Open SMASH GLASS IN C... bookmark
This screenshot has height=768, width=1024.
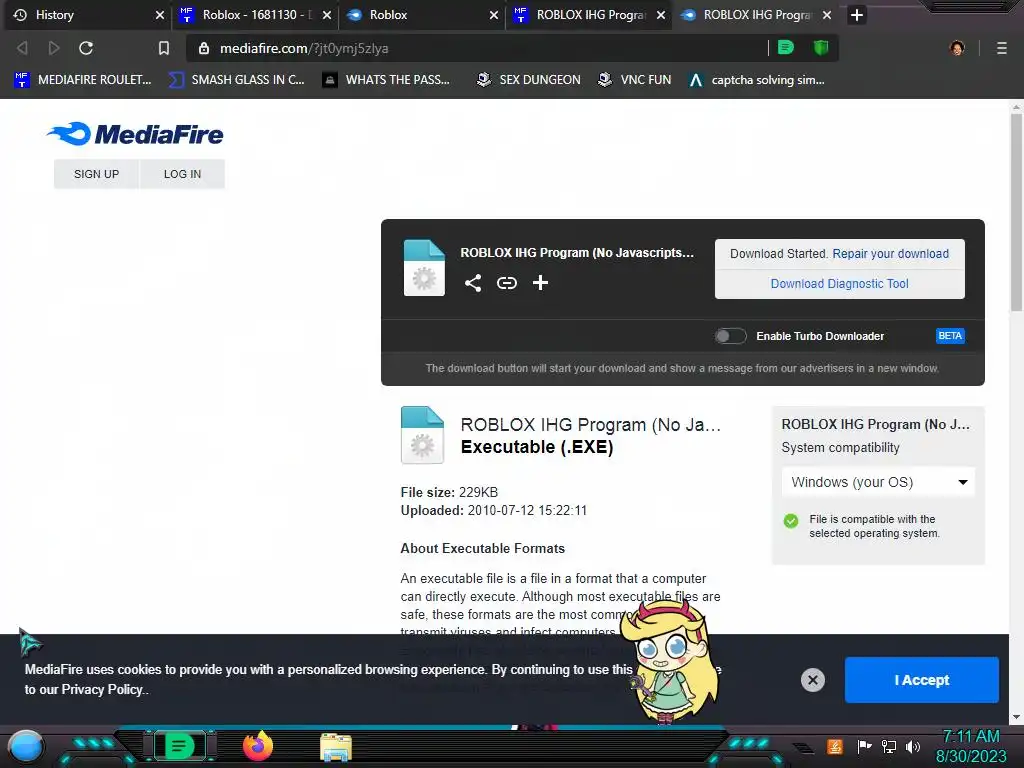tap(236, 80)
